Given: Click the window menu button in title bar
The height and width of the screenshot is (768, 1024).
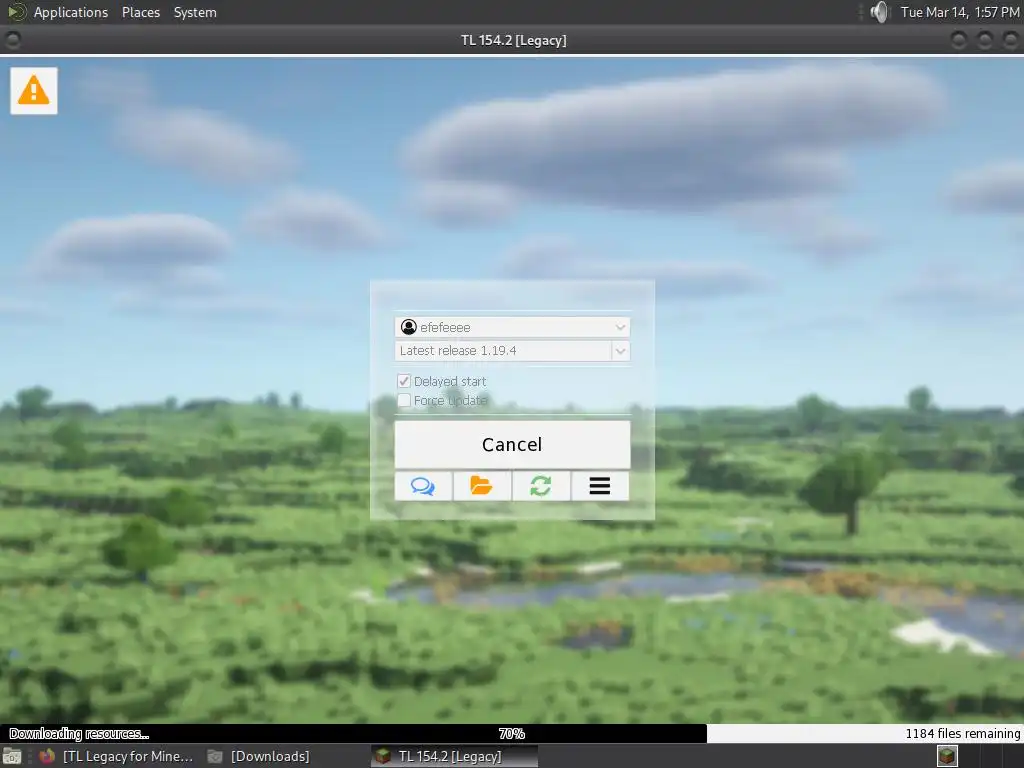Looking at the screenshot, I should click(12, 40).
